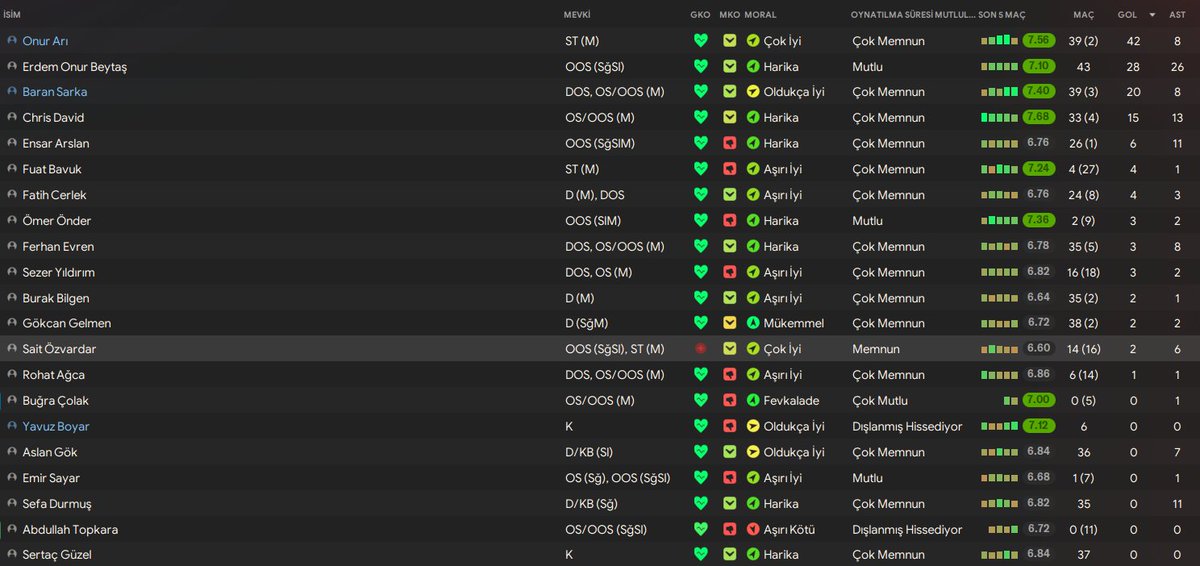Click the green heart condition icon for Onur Arı
1200x566 pixels.
click(x=700, y=41)
